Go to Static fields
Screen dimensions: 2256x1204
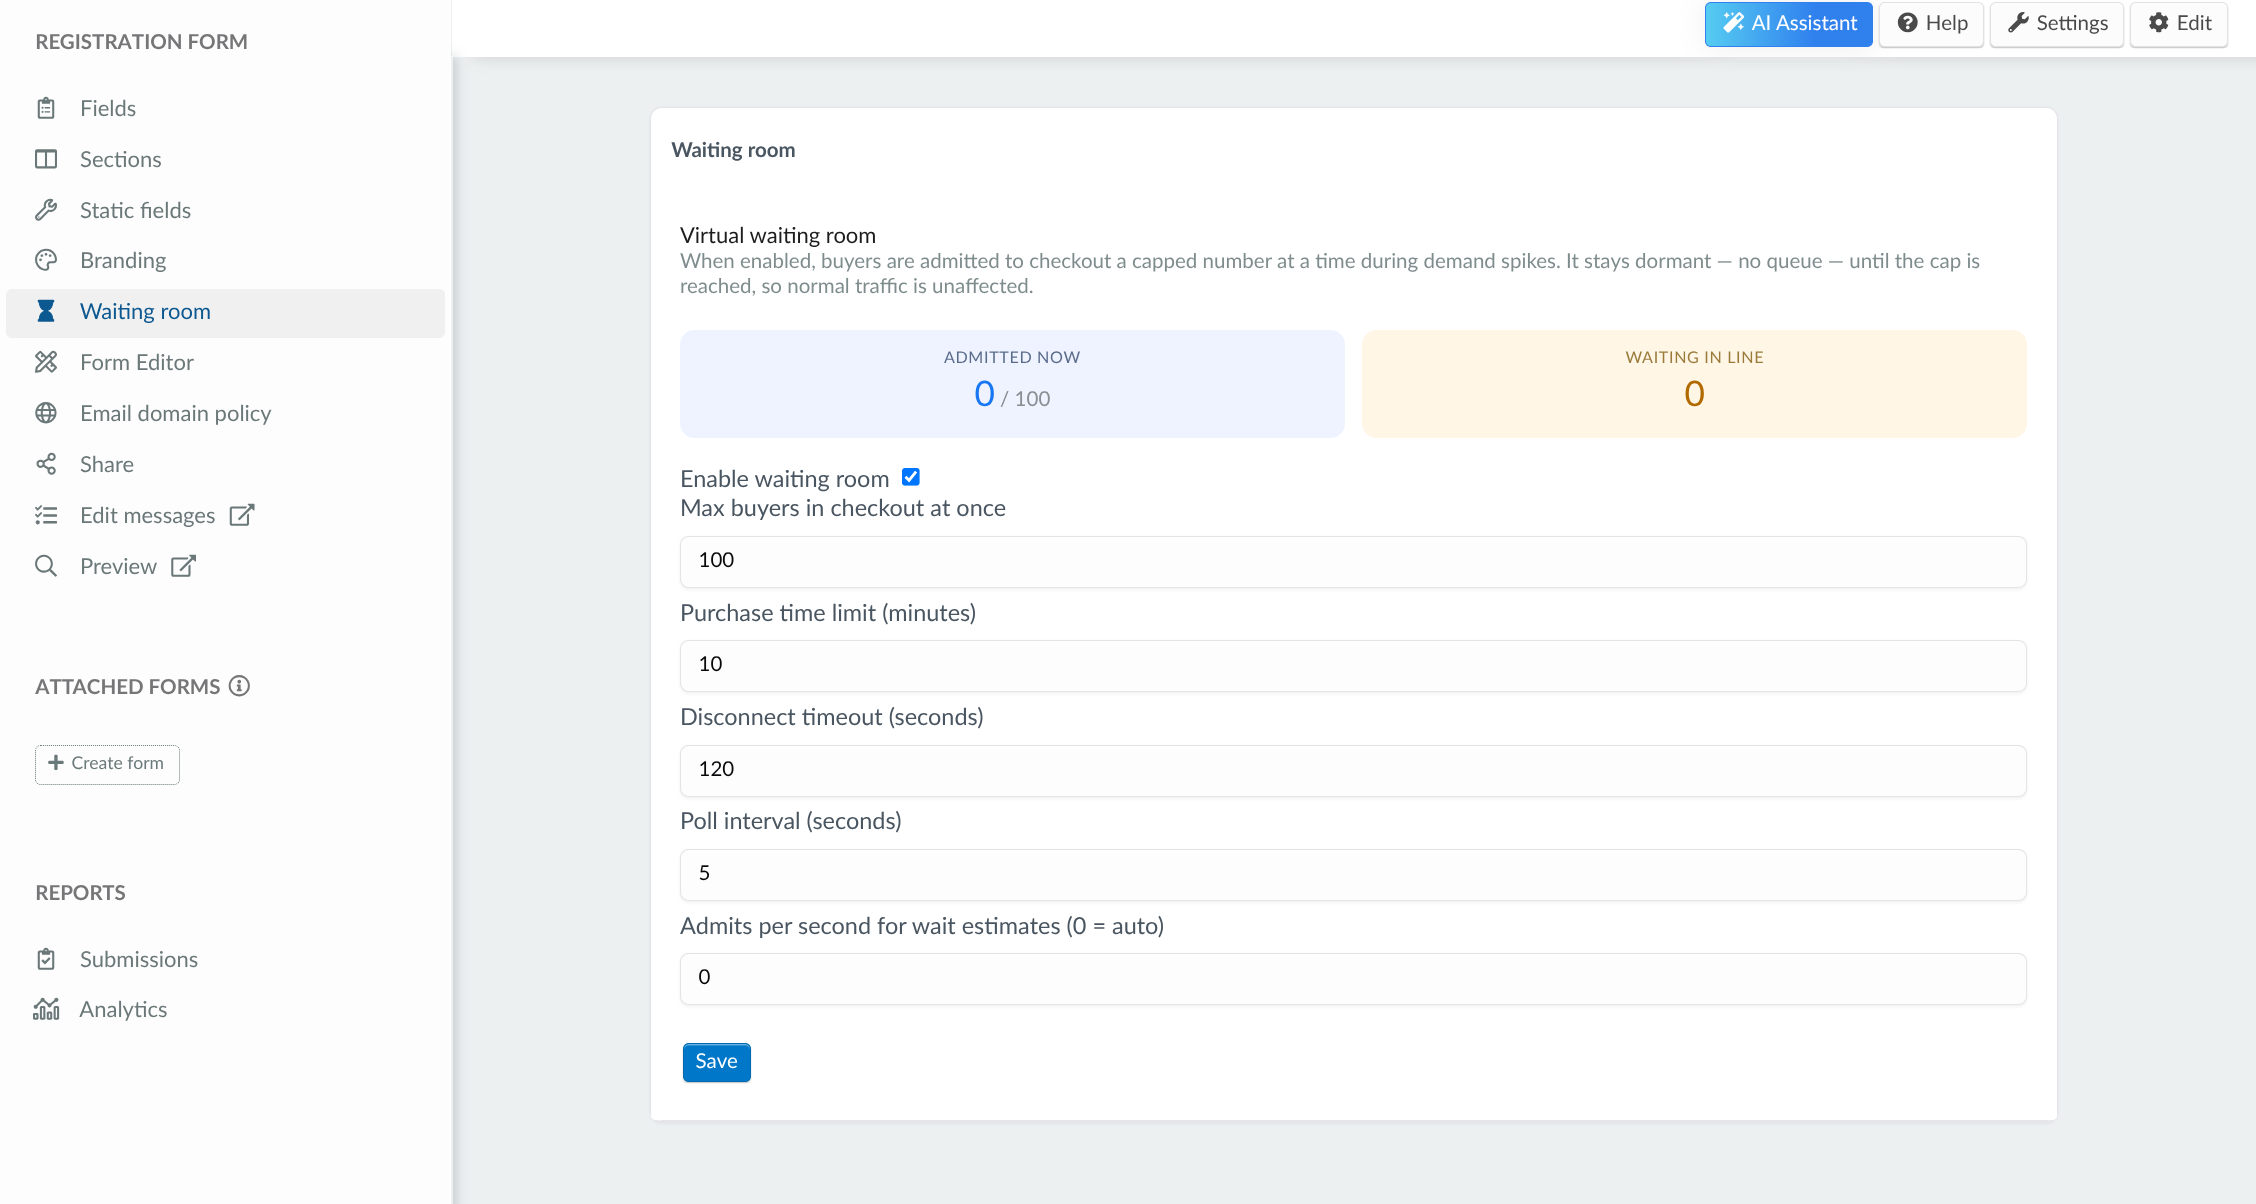[225, 210]
